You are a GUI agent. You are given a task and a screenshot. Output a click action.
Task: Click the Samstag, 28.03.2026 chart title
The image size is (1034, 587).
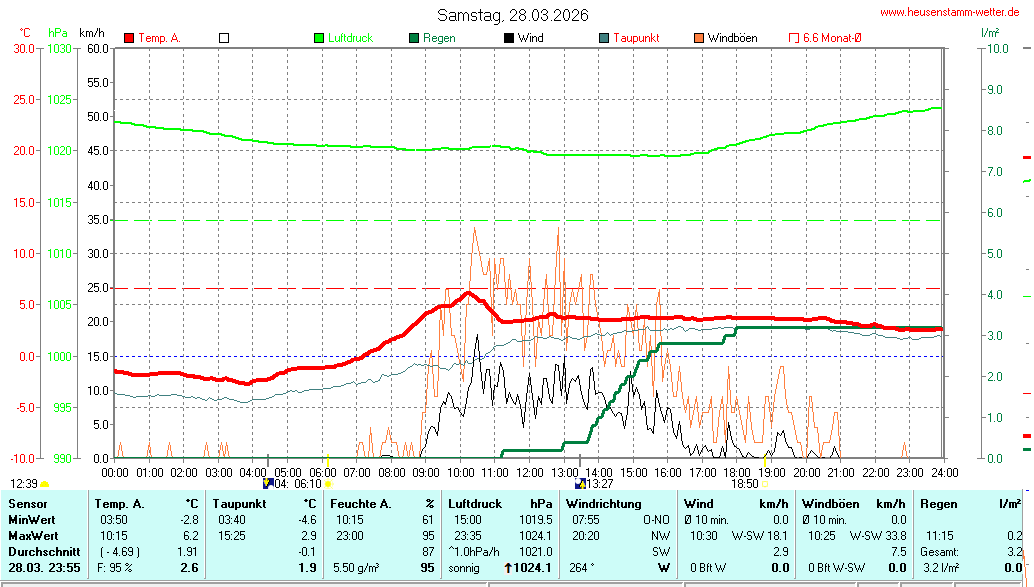point(512,15)
